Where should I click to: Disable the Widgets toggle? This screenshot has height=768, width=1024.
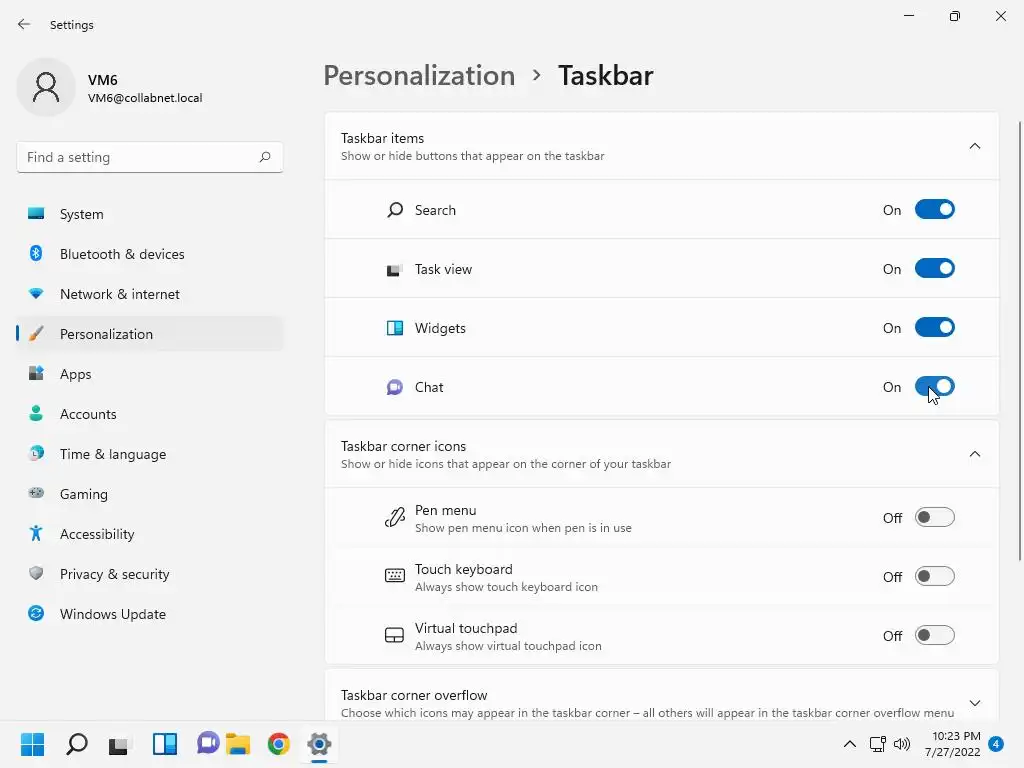935,327
